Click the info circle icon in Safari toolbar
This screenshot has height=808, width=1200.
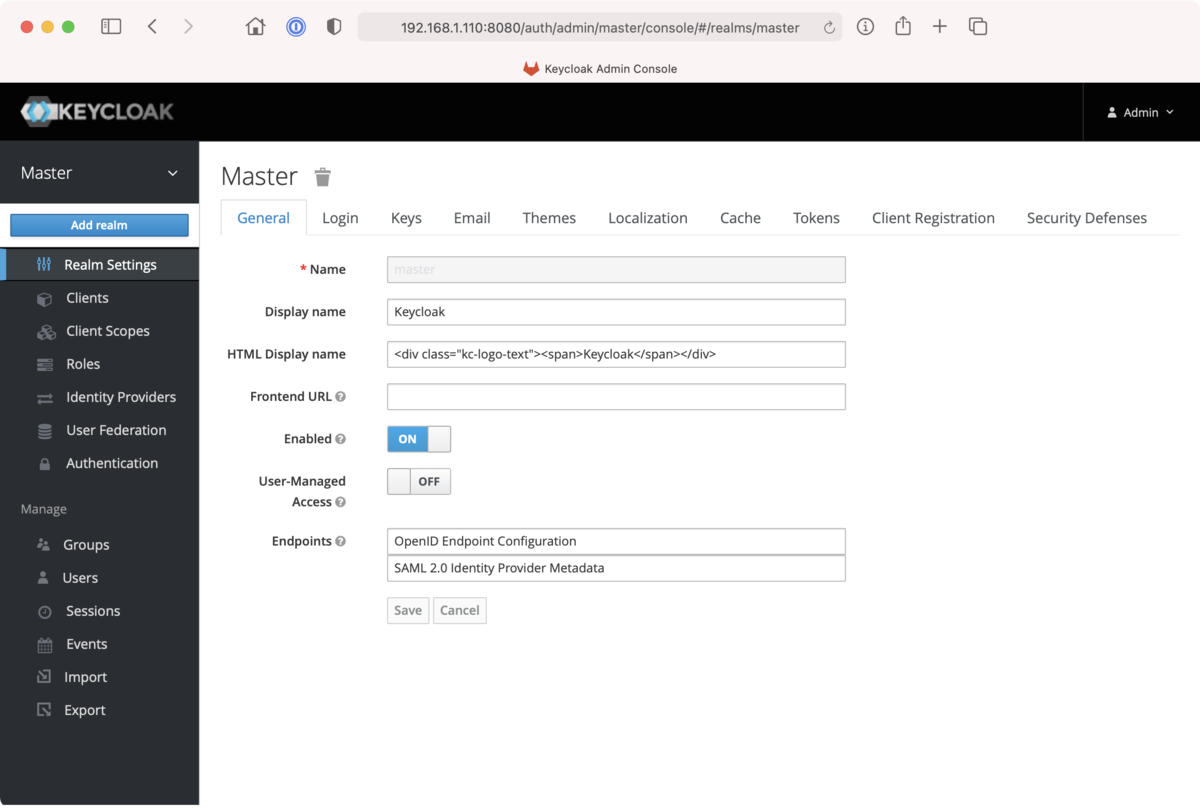click(x=866, y=27)
